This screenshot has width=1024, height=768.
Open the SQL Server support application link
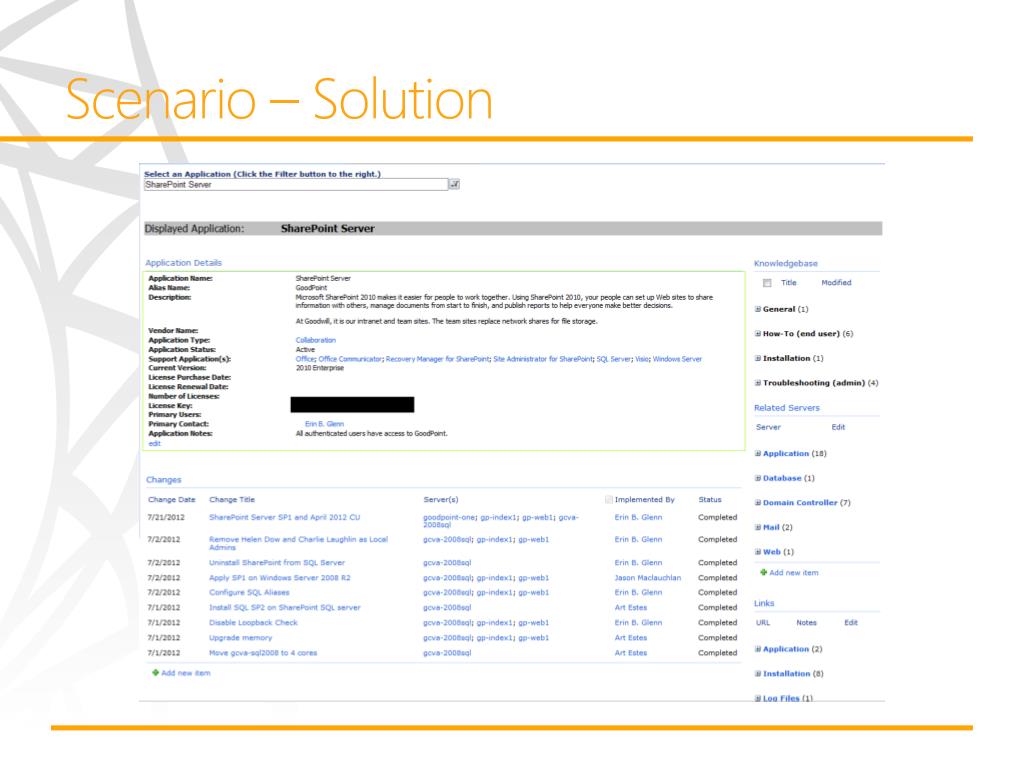(614, 359)
